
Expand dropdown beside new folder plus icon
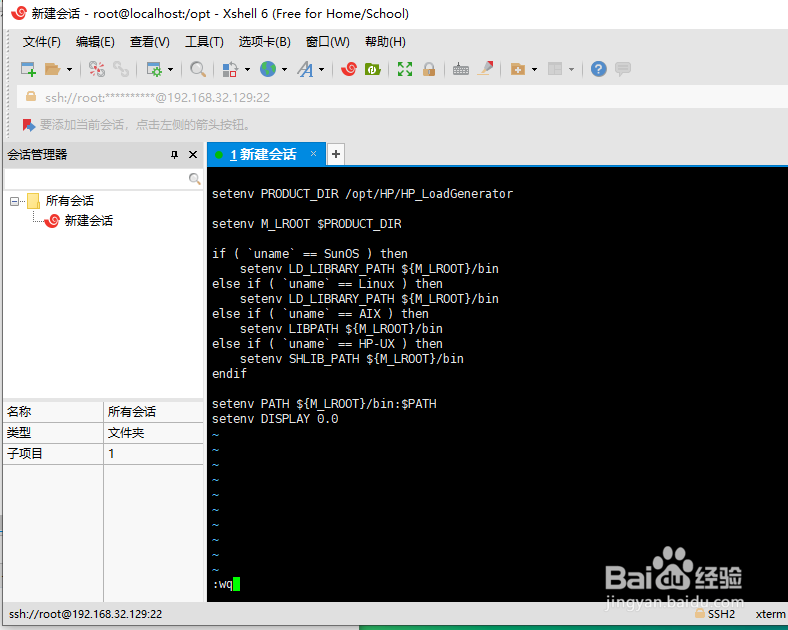(x=534, y=69)
